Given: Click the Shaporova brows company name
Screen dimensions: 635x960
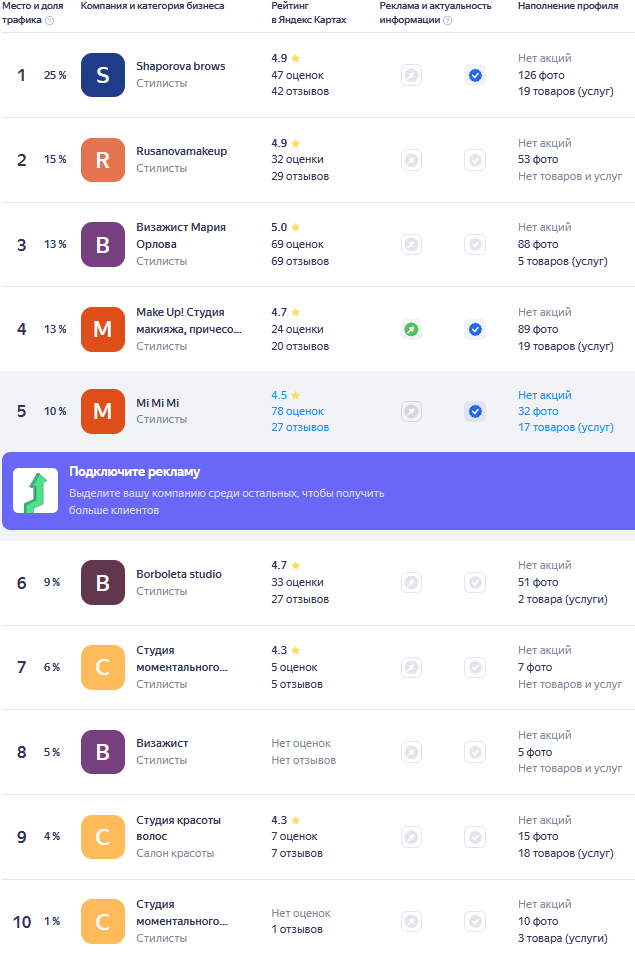Looking at the screenshot, I should coord(181,66).
